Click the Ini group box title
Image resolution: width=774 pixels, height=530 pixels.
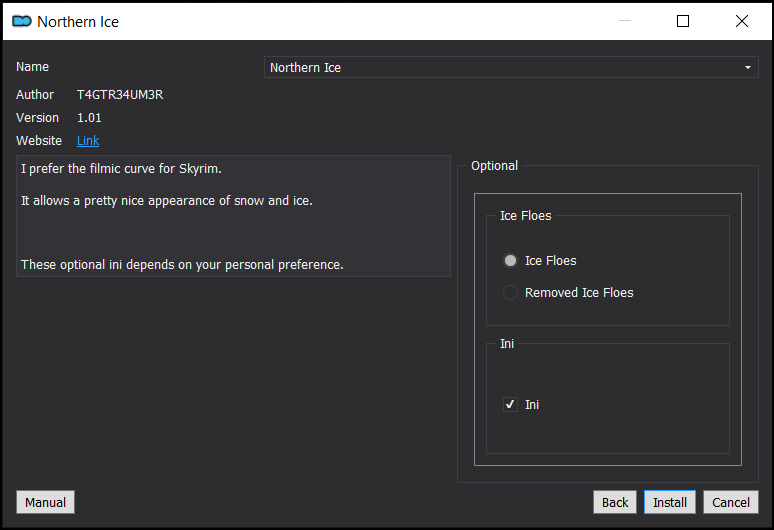click(507, 343)
